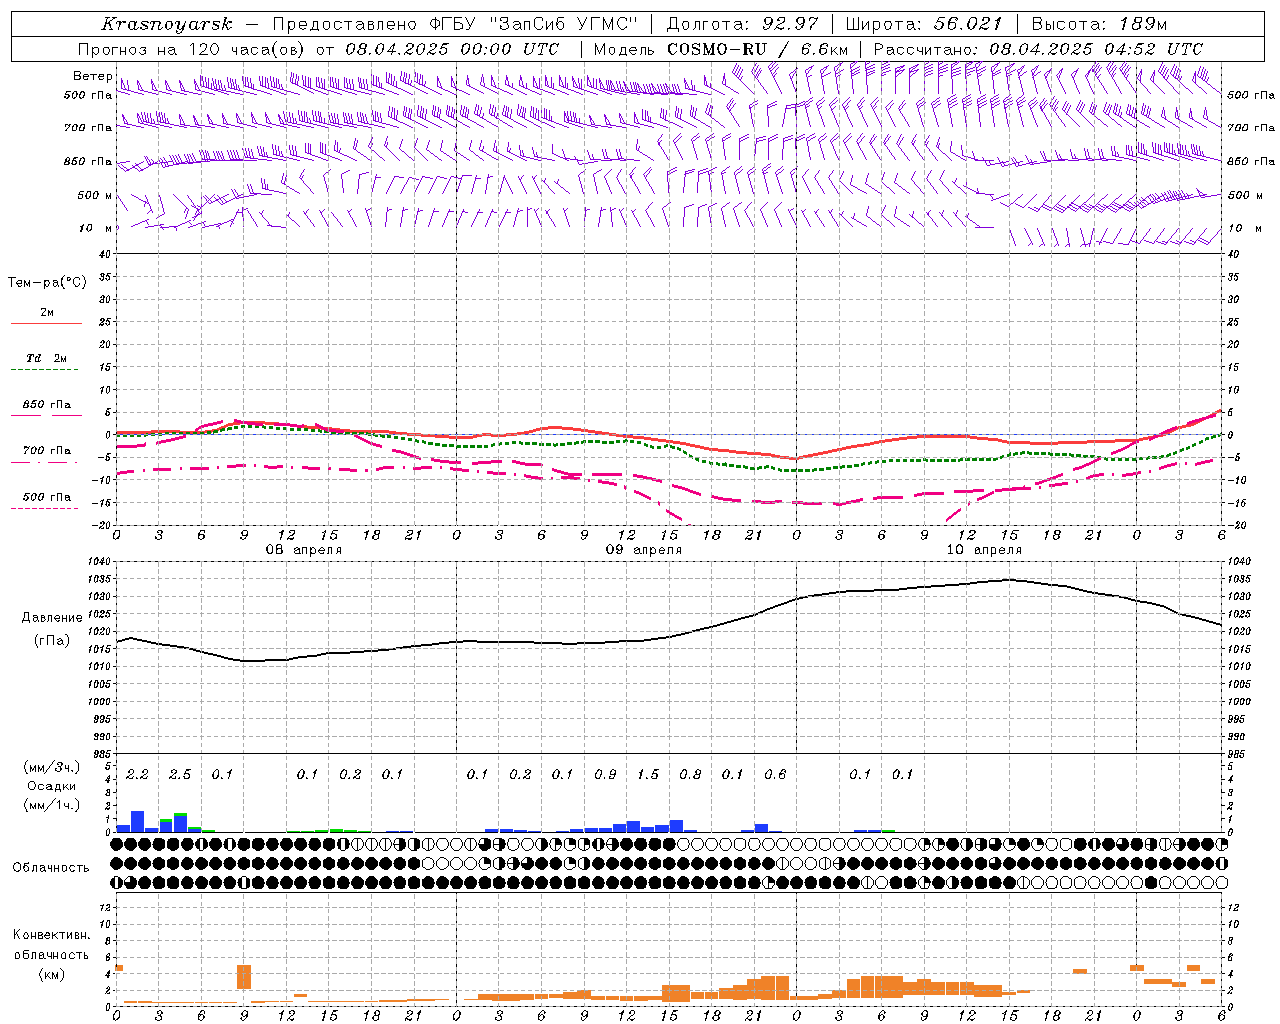Click the 2.5 precipitation value
This screenshot has height=1024, width=1280.
[x=180, y=775]
